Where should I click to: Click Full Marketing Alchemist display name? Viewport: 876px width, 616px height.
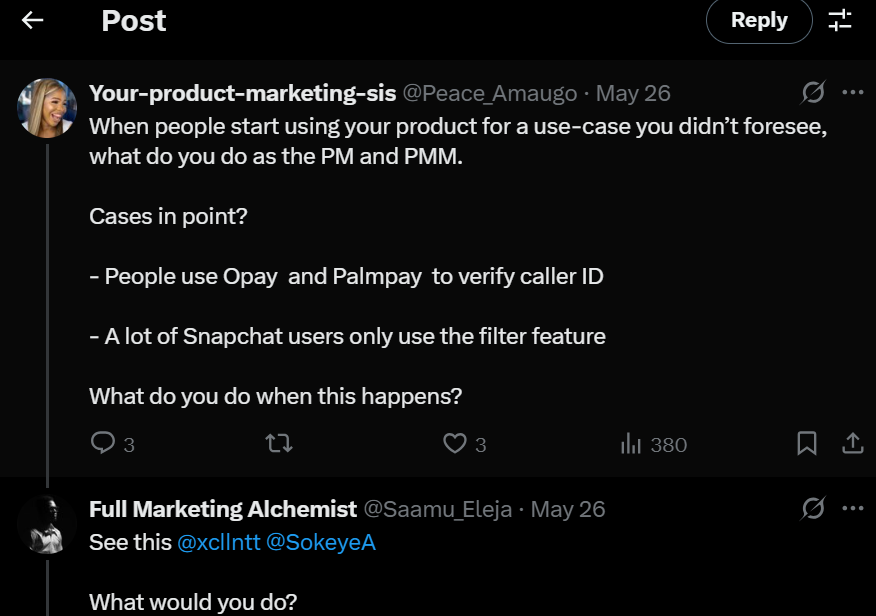coord(223,509)
